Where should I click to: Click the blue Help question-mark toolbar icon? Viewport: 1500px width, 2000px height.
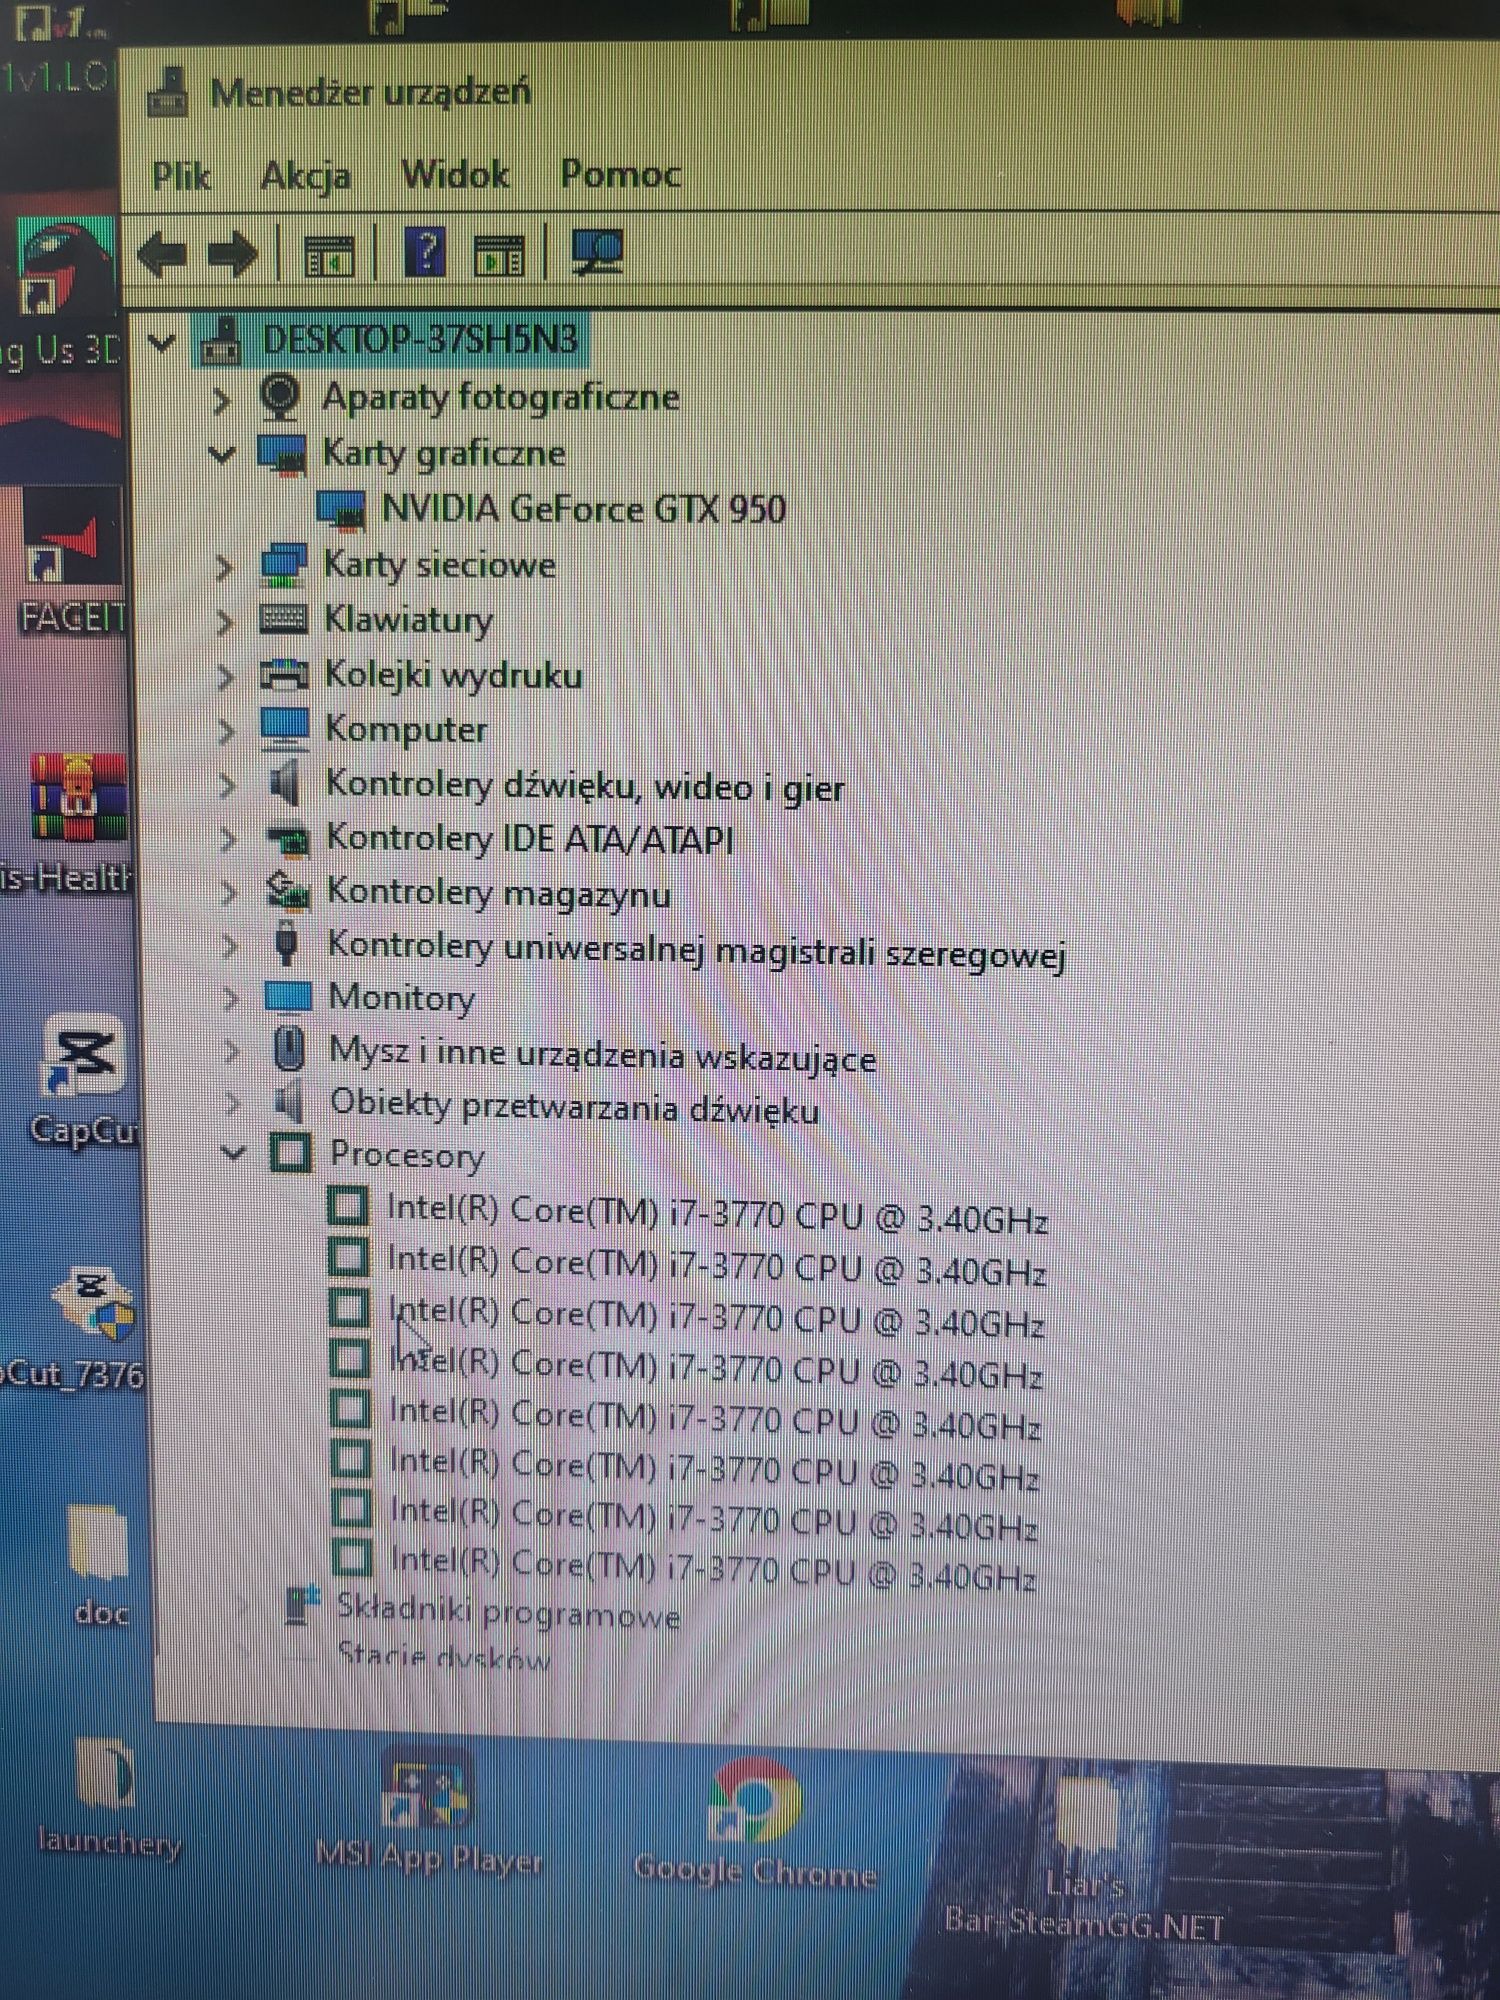point(425,251)
